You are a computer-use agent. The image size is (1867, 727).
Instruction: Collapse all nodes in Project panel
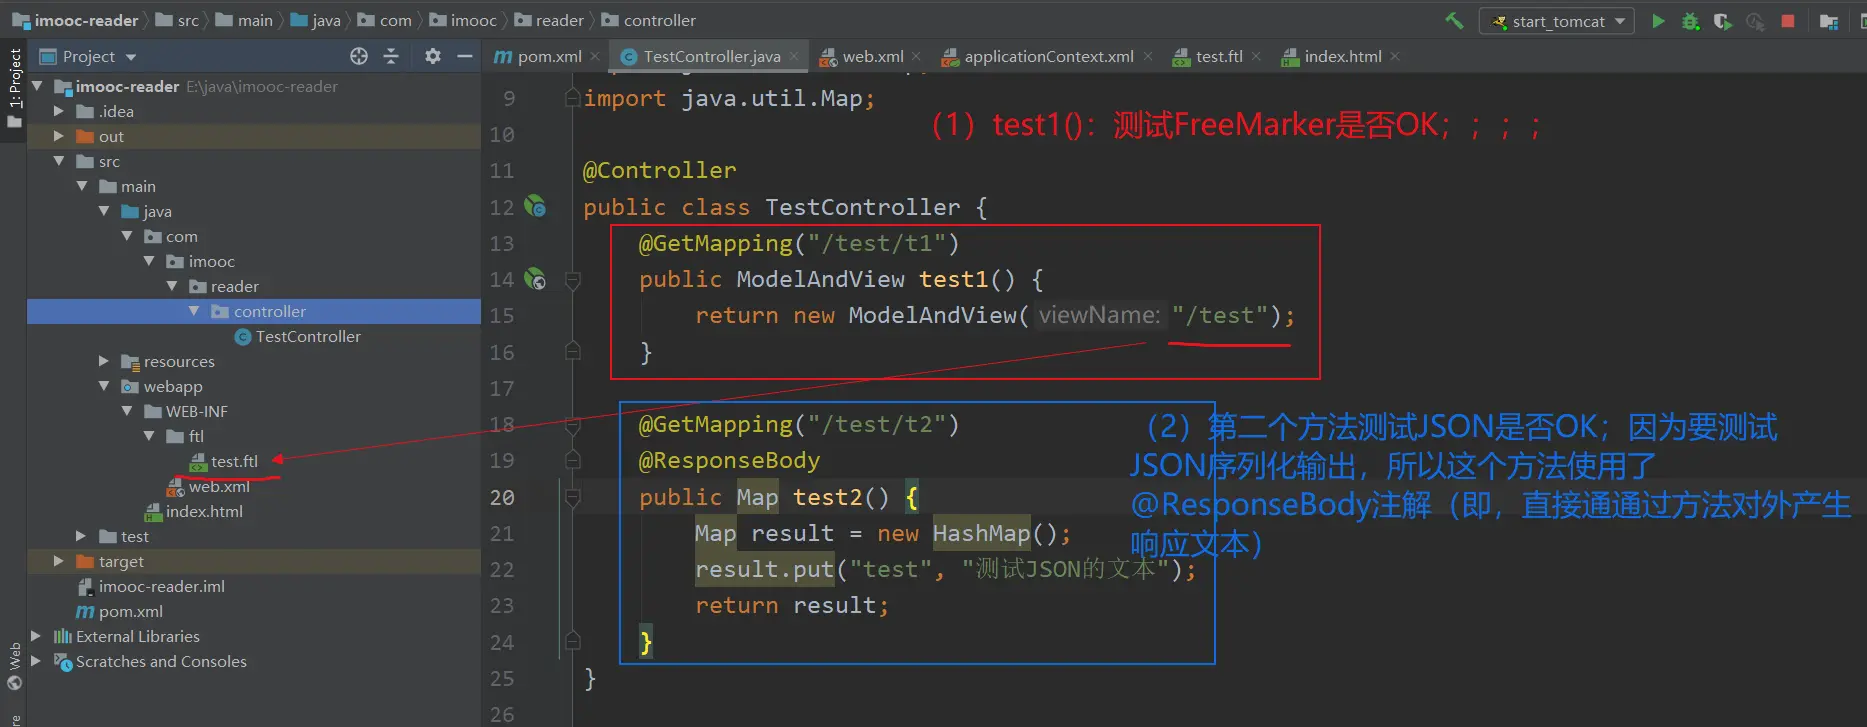click(391, 57)
